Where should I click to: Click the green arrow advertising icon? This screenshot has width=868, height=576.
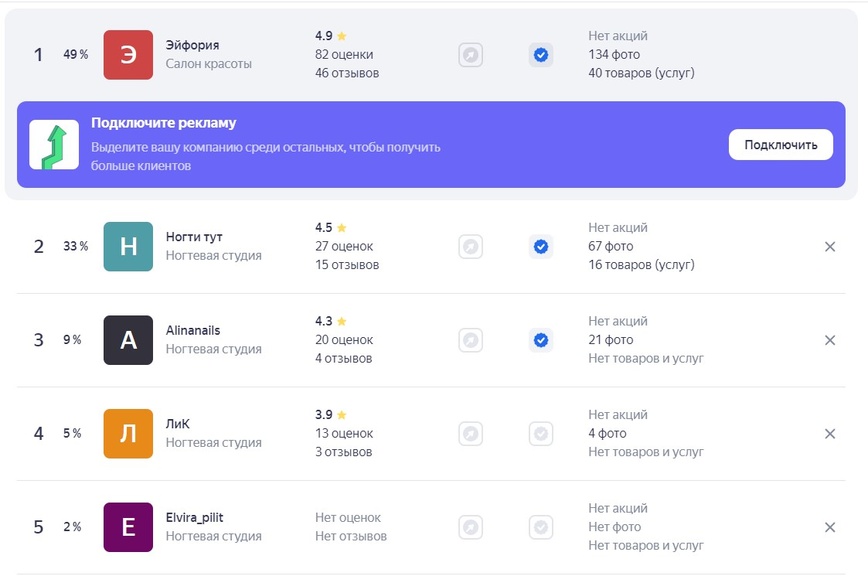[54, 144]
